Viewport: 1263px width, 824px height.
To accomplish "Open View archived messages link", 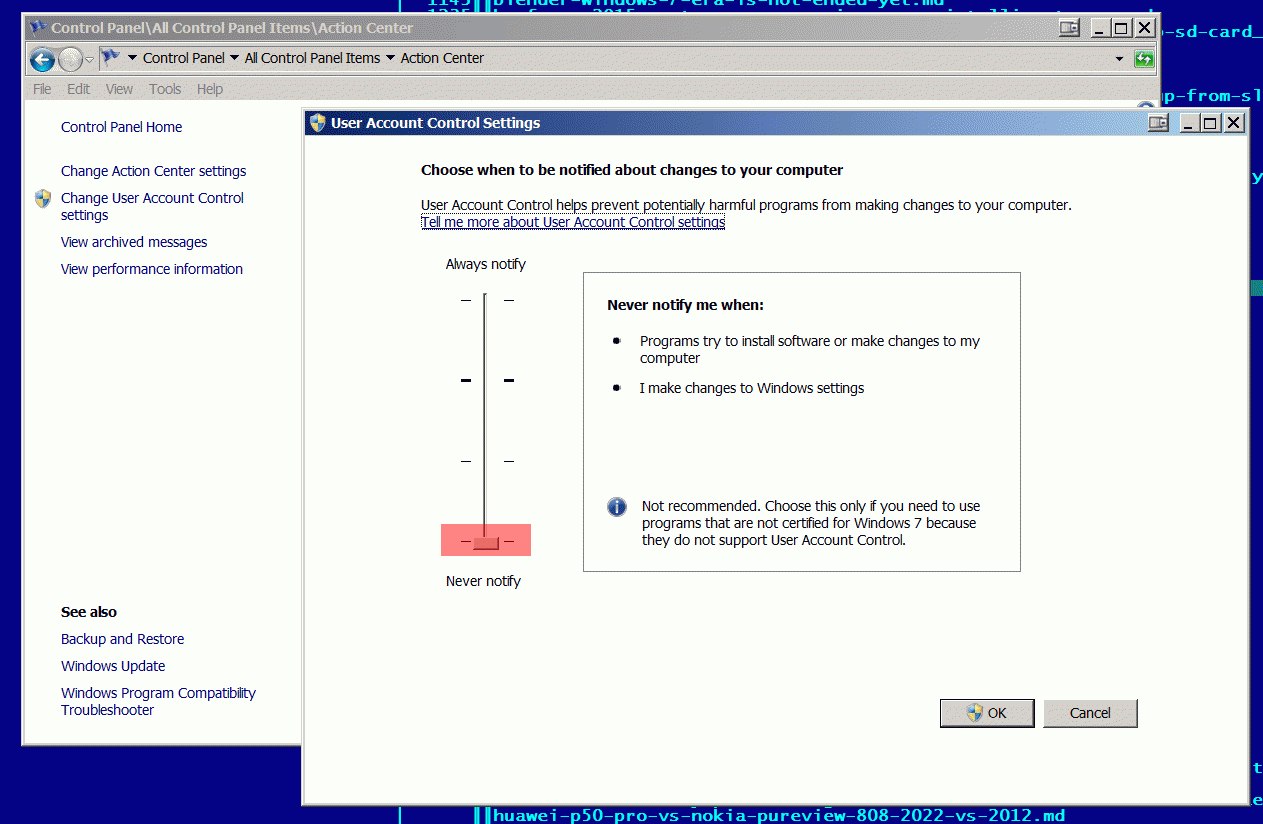I will point(134,242).
